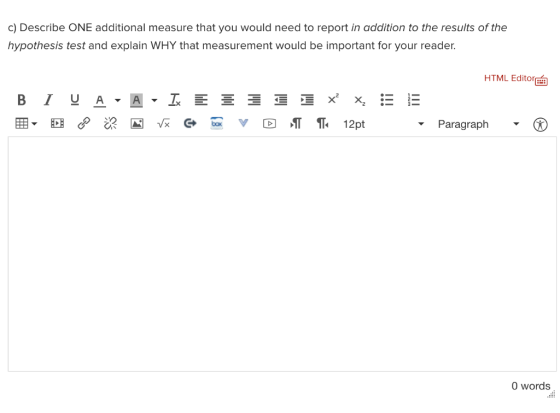The width and height of the screenshot is (560, 413).
Task: Click the editor resize handle
Action: (x=552, y=394)
